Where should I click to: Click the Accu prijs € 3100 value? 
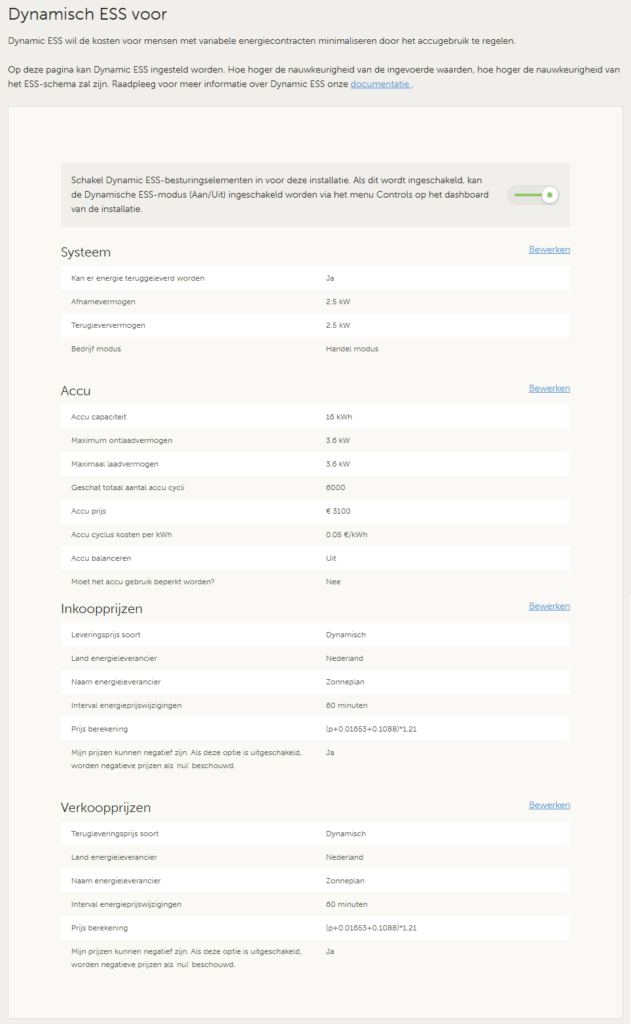coord(341,511)
